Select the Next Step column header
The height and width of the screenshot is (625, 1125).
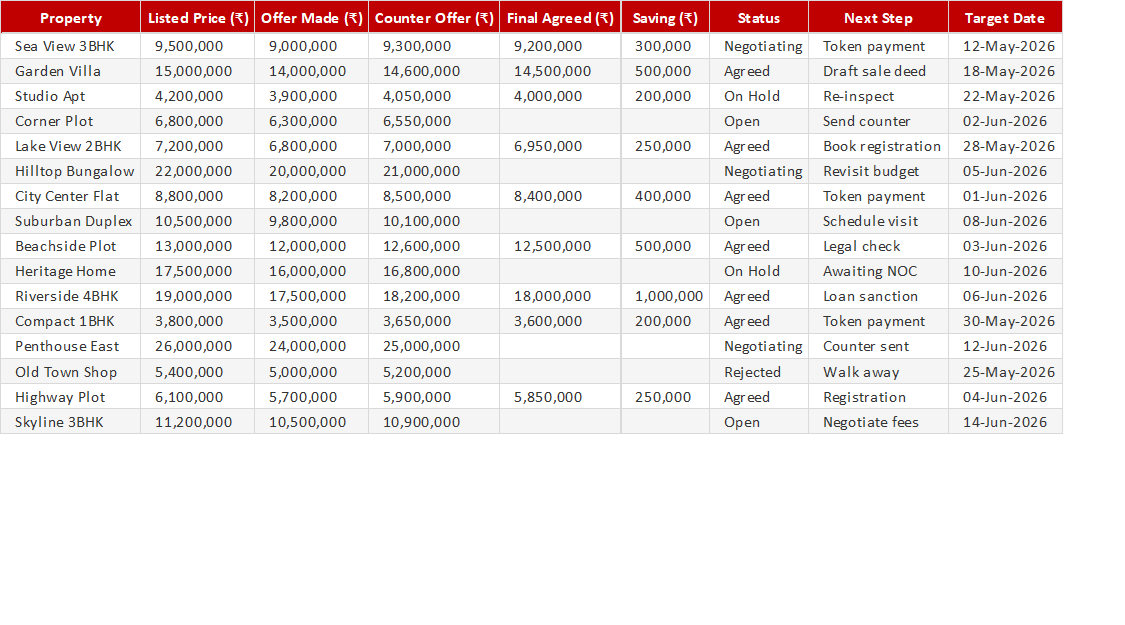(x=878, y=18)
